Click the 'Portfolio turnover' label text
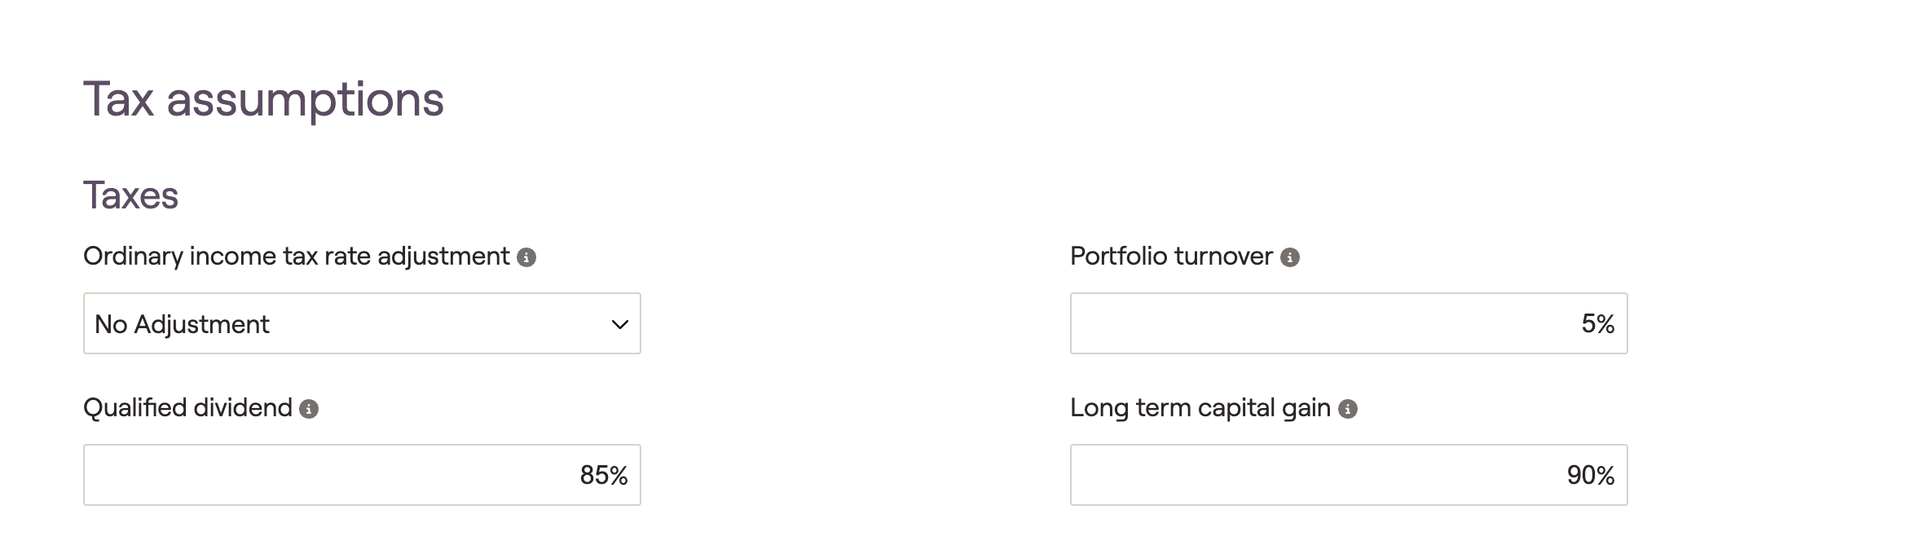Image resolution: width=1920 pixels, height=544 pixels. pyautogui.click(x=1171, y=256)
